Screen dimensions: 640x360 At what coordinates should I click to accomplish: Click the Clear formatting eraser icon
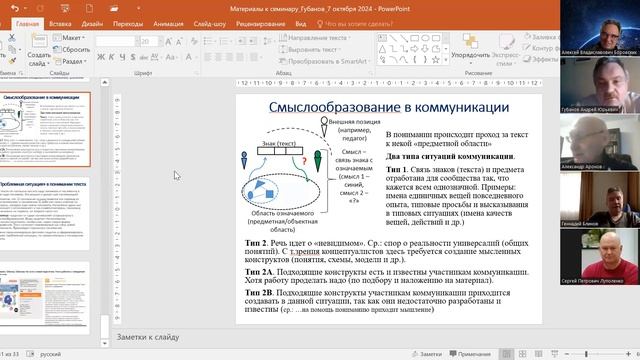[x=194, y=41]
